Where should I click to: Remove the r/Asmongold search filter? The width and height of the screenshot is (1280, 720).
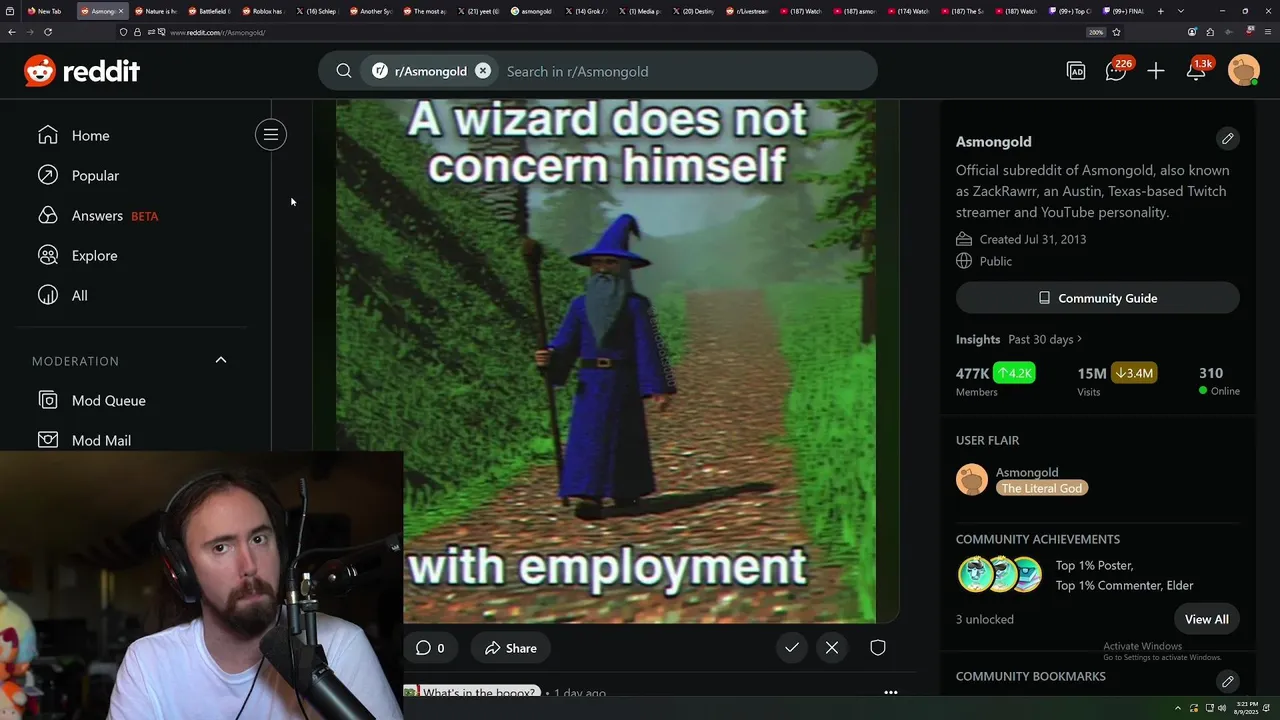click(483, 71)
